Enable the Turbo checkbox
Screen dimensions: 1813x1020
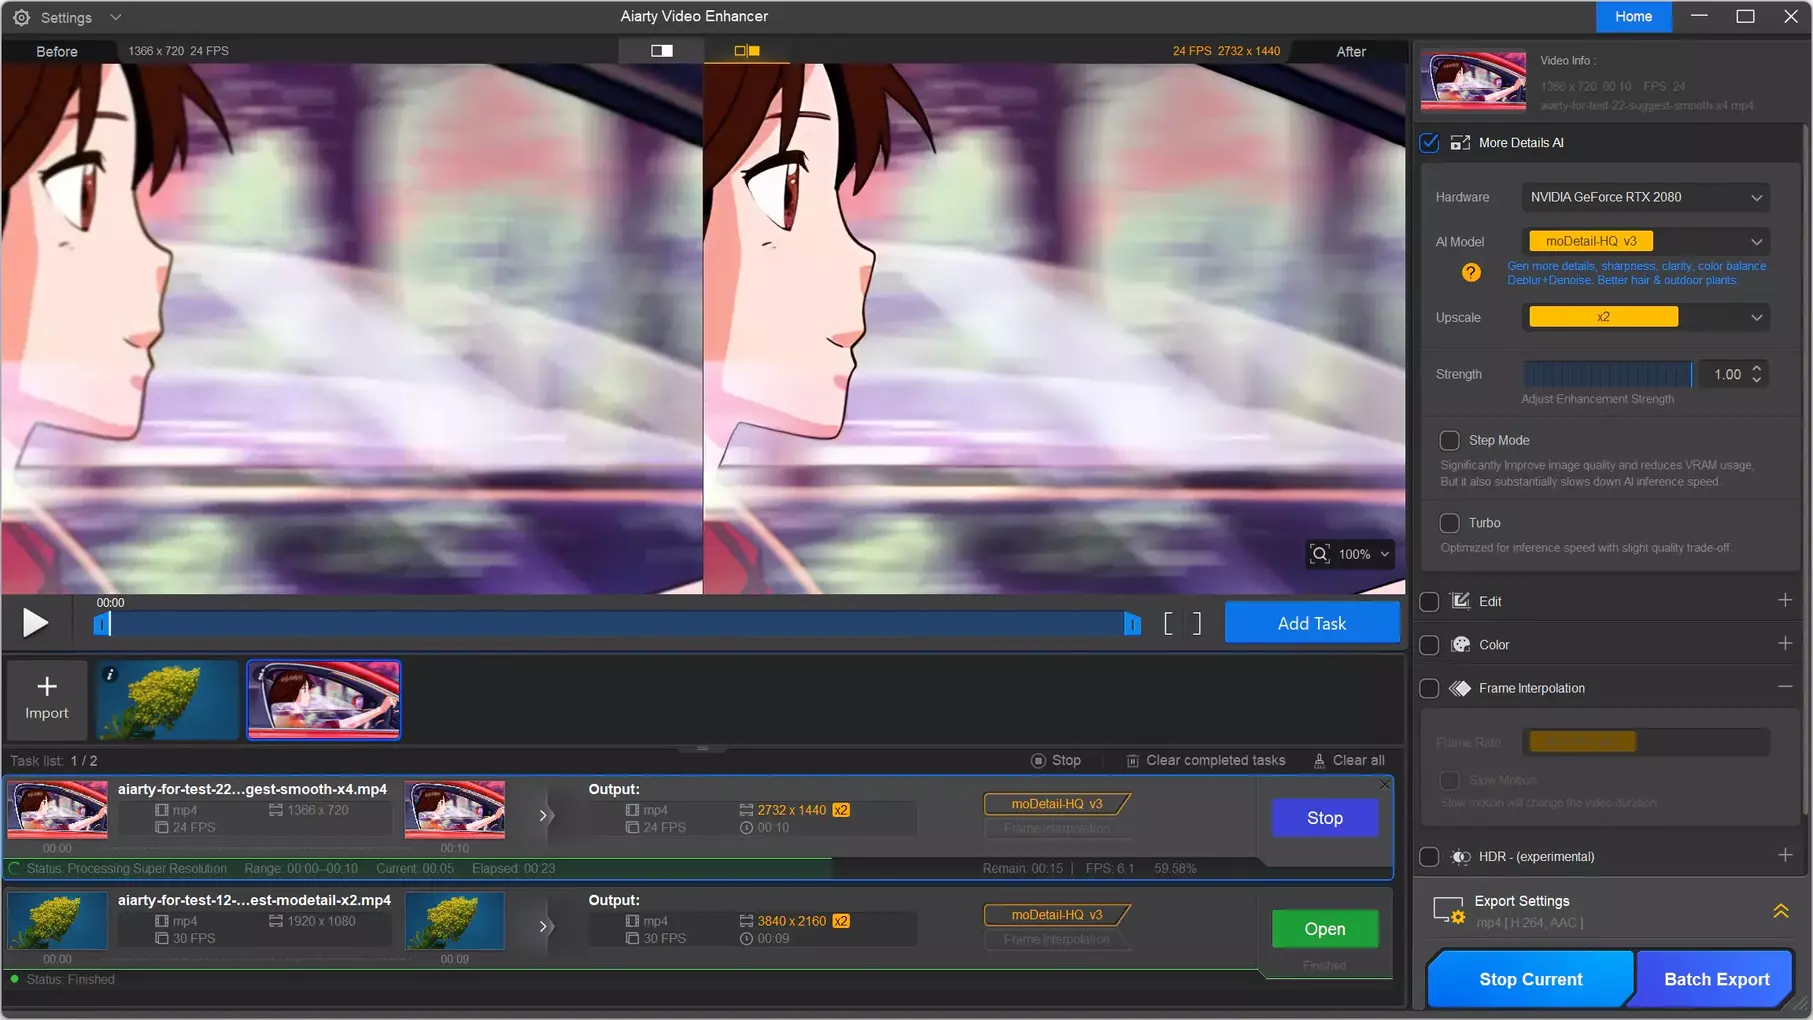point(1449,523)
